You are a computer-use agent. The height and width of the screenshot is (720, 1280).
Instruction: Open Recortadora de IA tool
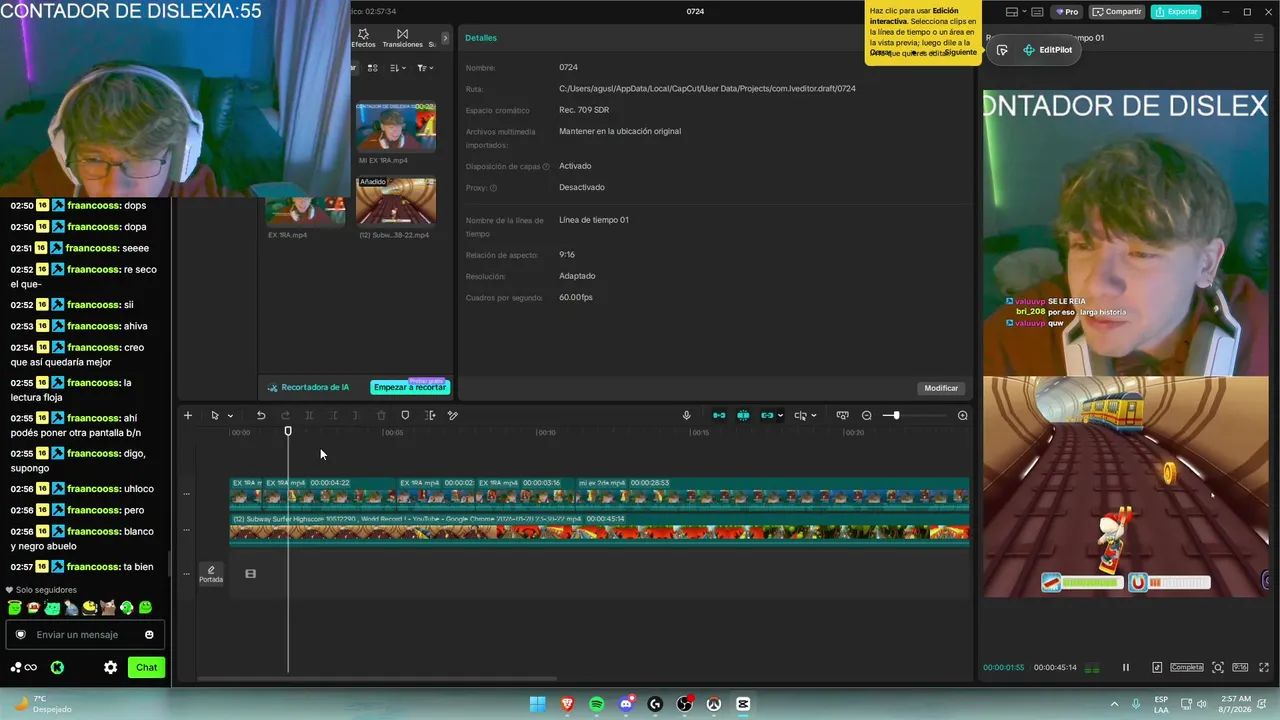tap(308, 387)
